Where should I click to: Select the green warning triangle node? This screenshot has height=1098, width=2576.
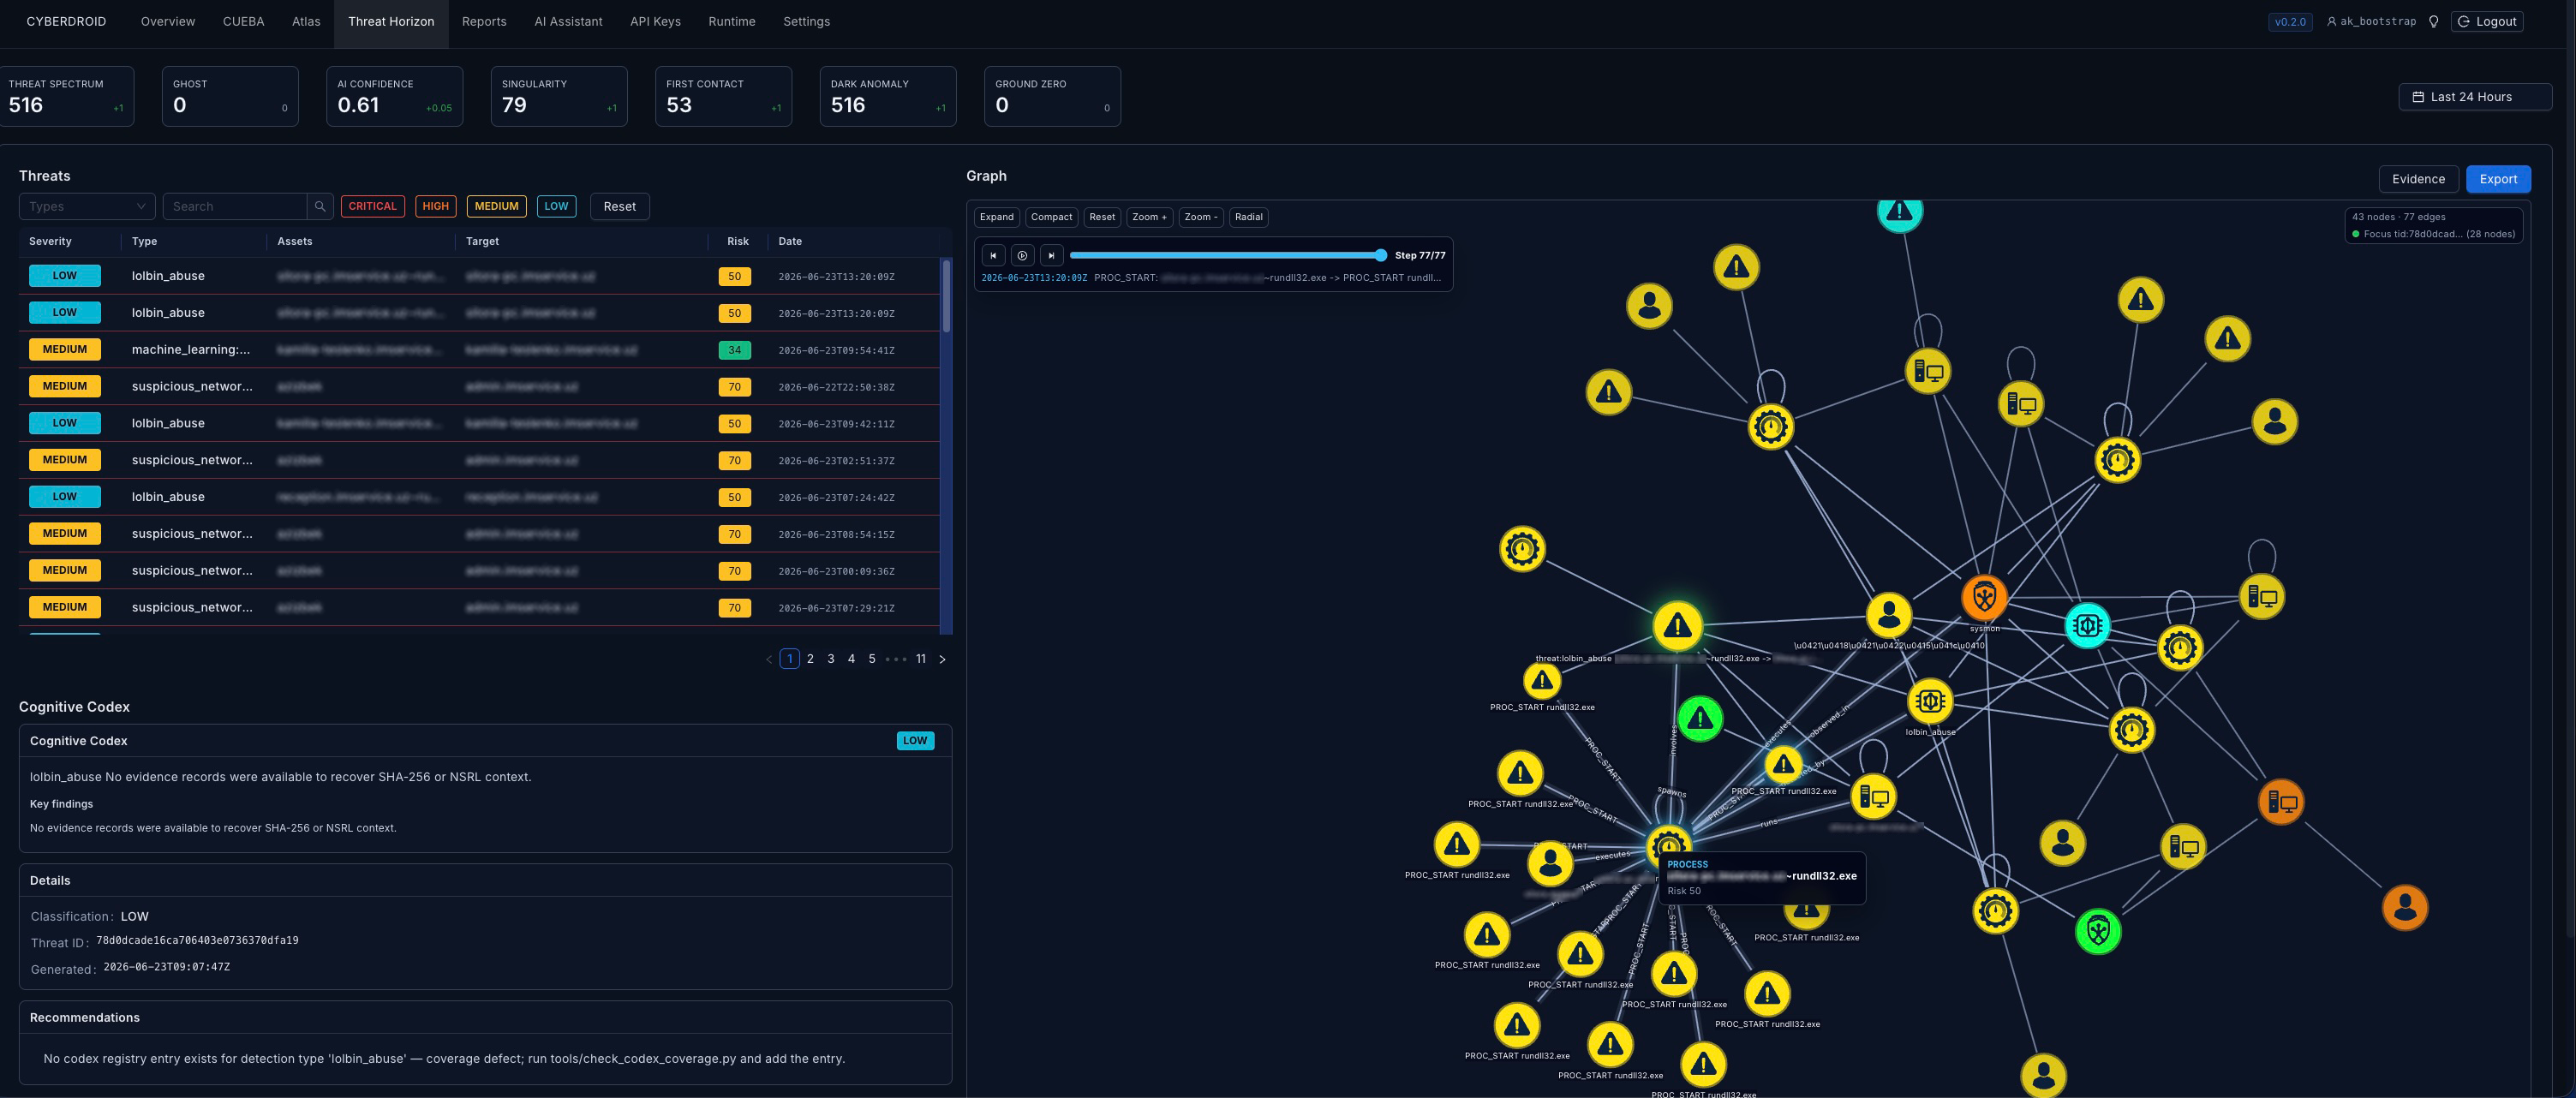(x=1700, y=718)
